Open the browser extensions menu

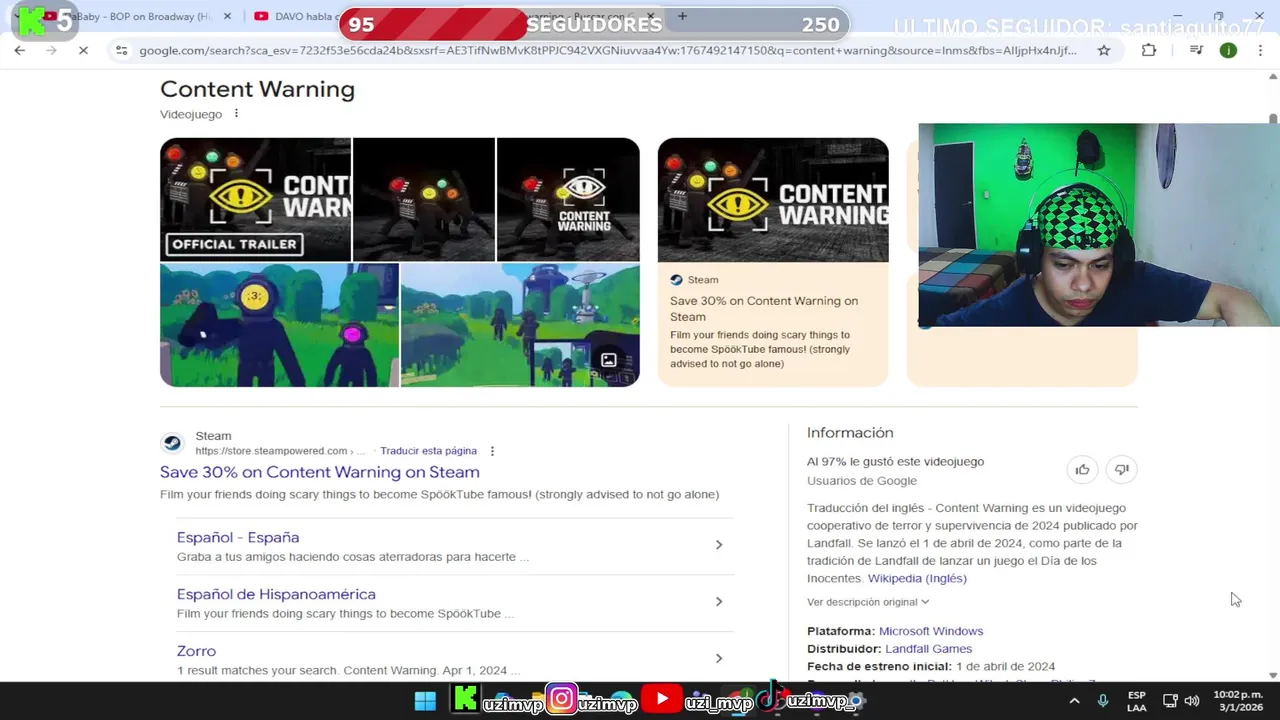1149,50
